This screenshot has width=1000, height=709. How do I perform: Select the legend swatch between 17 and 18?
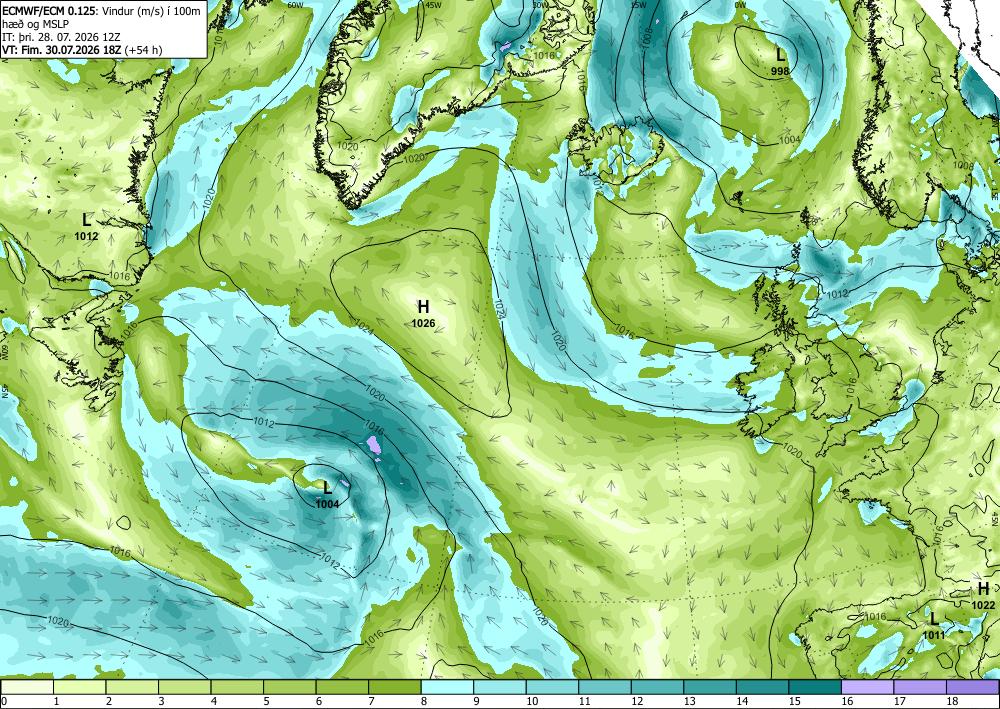(920, 687)
